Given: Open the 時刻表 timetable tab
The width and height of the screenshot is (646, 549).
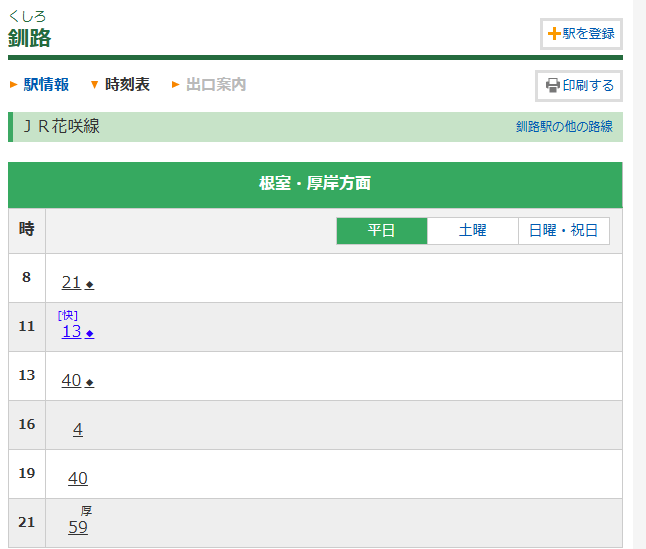Looking at the screenshot, I should pos(127,85).
